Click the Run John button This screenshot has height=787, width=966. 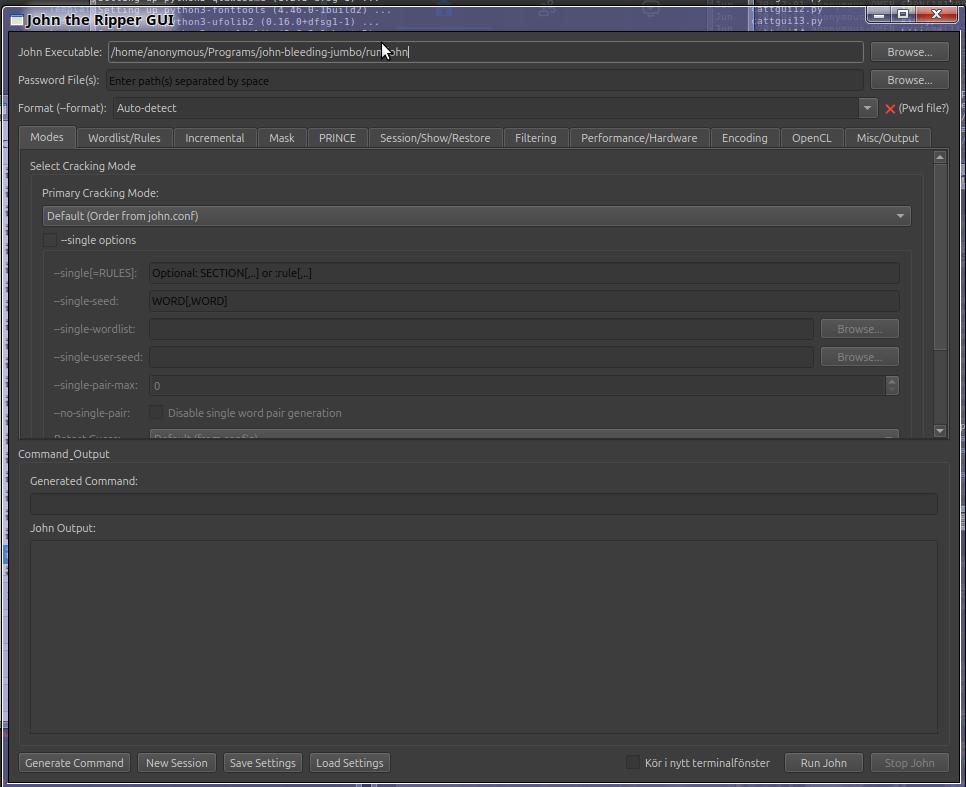(823, 763)
